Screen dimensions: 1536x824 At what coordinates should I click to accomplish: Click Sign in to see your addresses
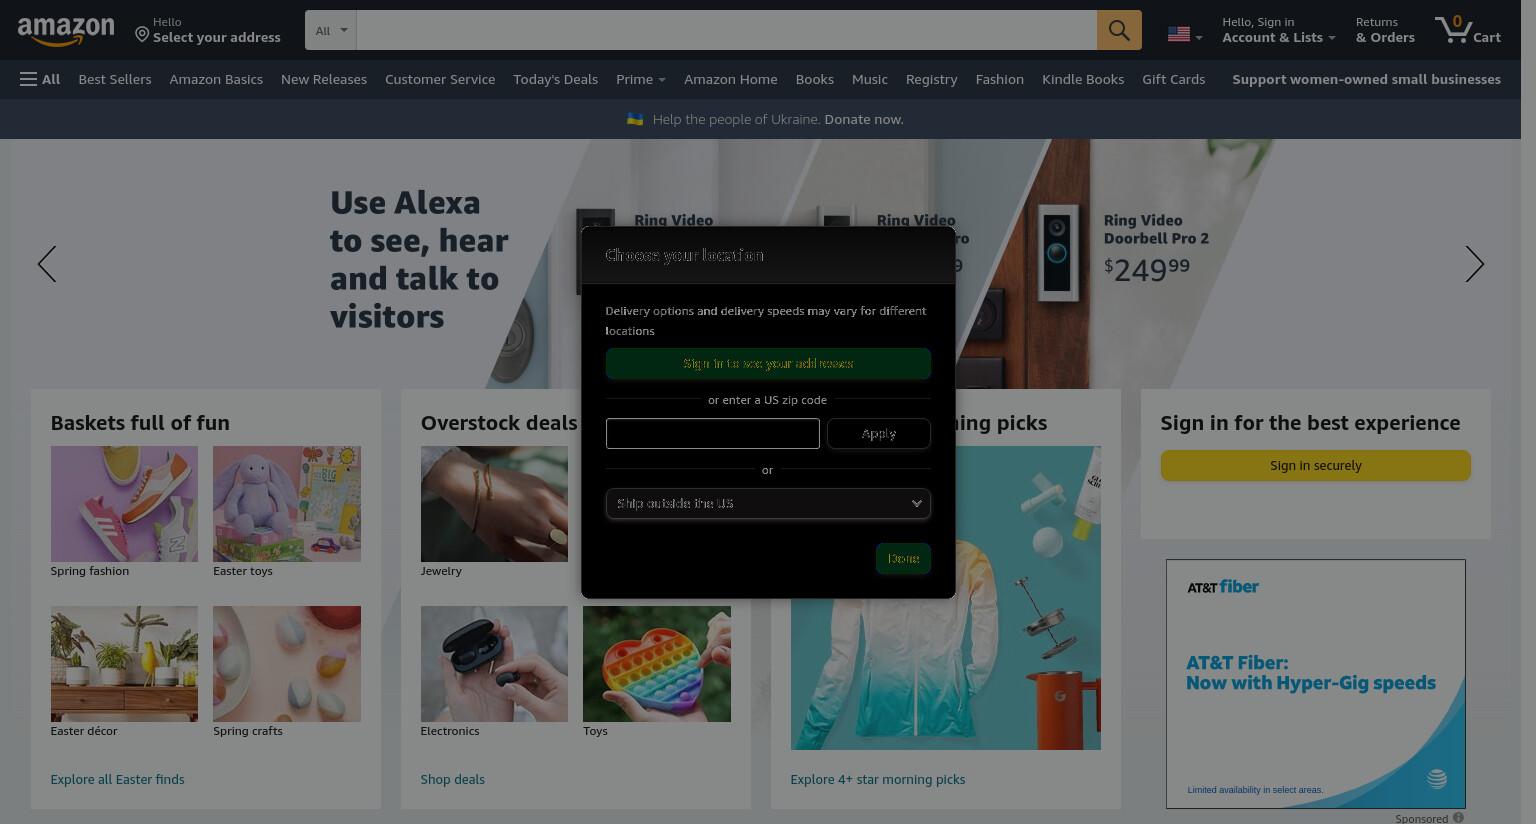click(x=768, y=363)
